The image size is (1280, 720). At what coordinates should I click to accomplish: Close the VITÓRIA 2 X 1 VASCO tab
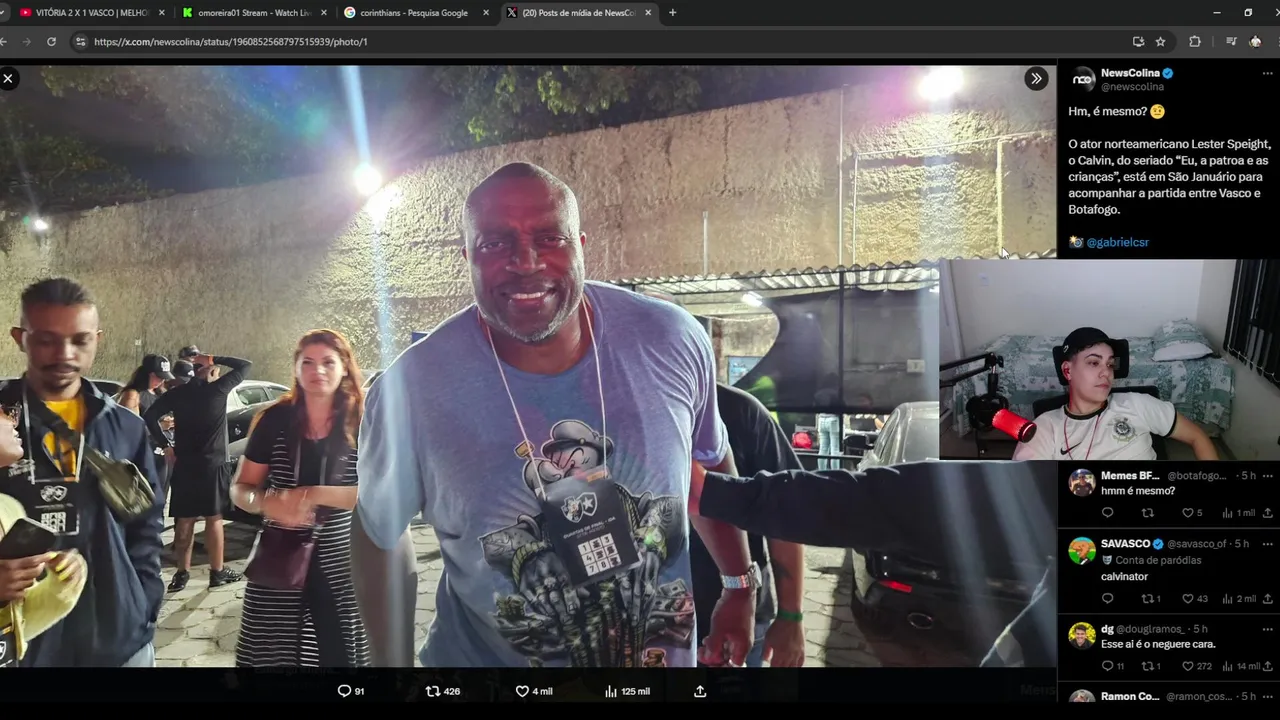162,13
